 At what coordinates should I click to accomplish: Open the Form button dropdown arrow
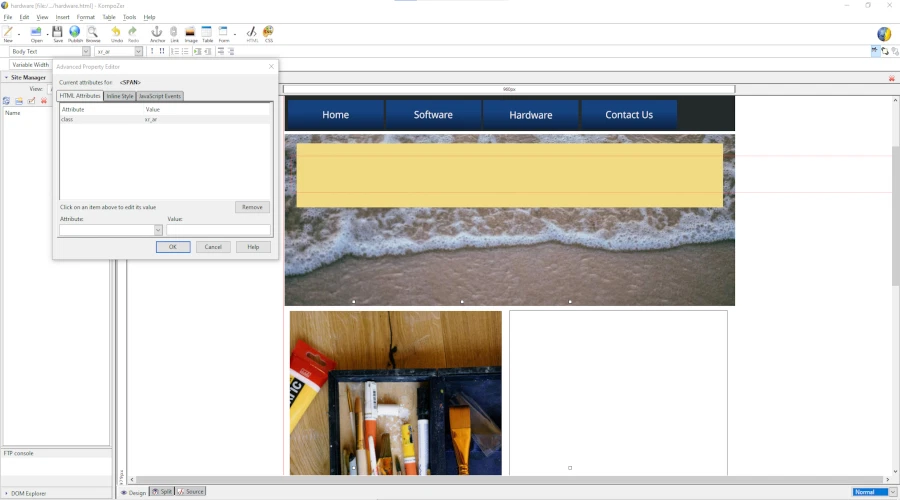coord(235,33)
